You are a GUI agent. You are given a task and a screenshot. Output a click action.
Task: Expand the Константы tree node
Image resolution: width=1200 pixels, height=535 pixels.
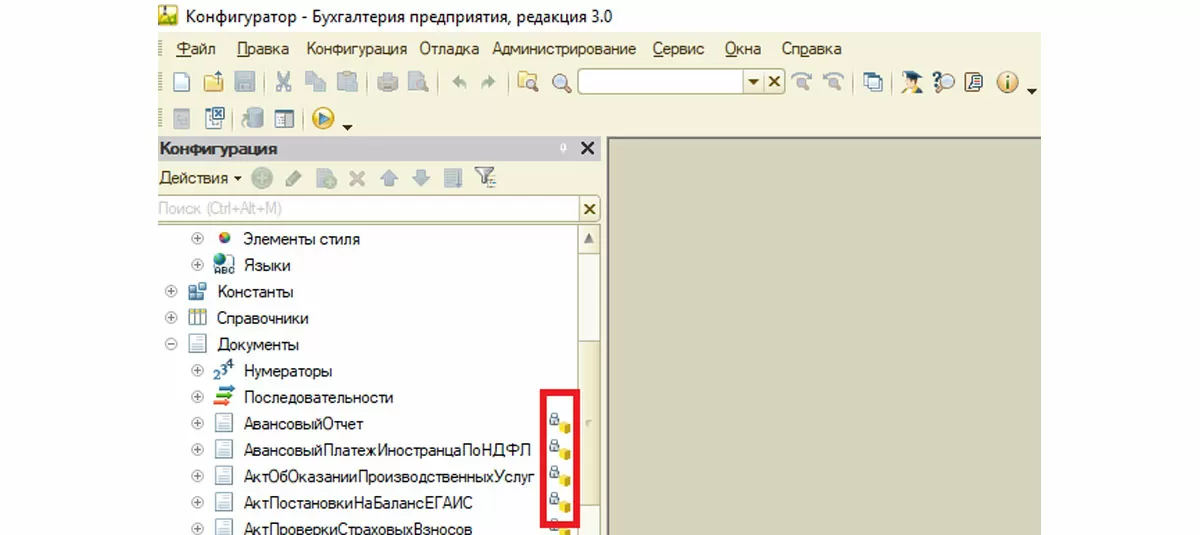pos(171,292)
